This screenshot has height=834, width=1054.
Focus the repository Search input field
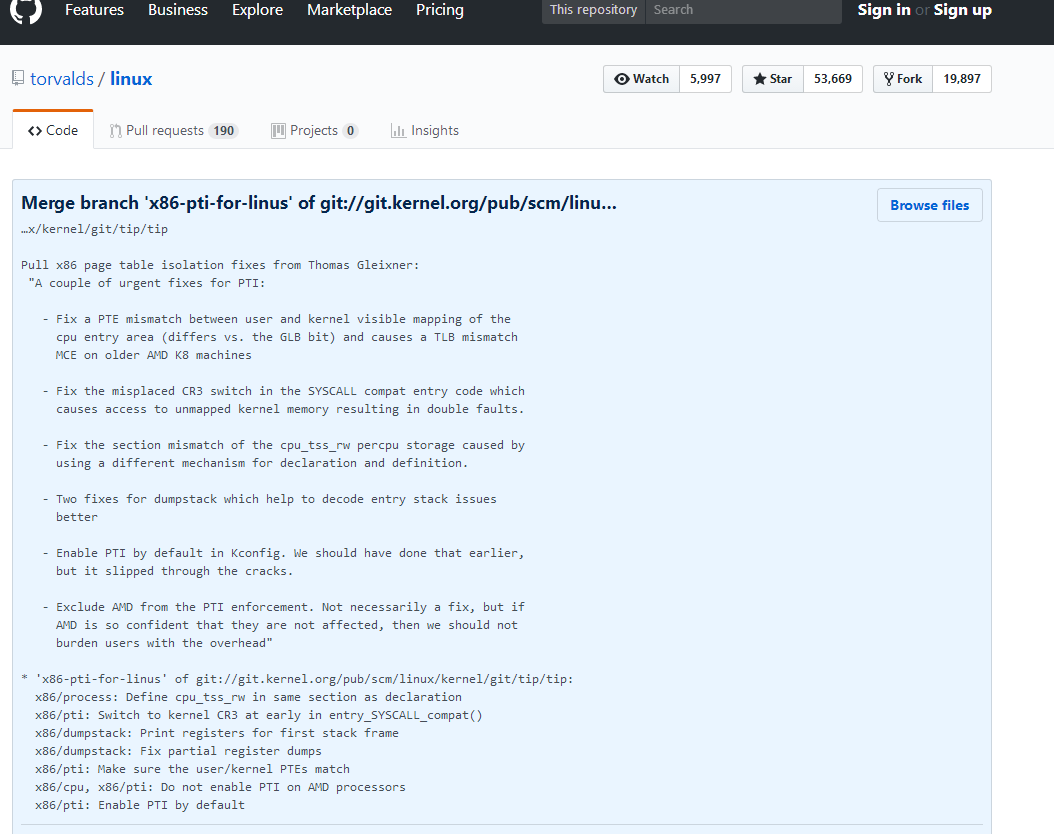coord(742,10)
